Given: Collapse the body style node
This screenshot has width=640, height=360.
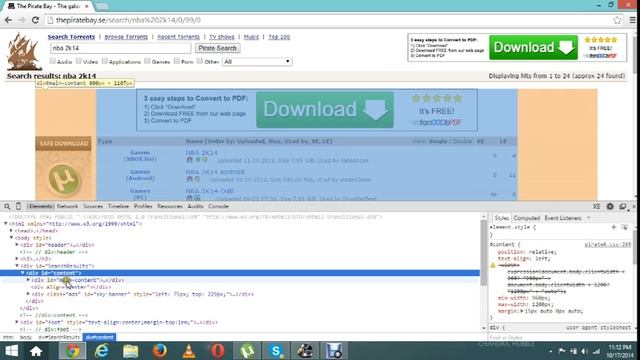Looking at the screenshot, I should pyautogui.click(x=11, y=238).
